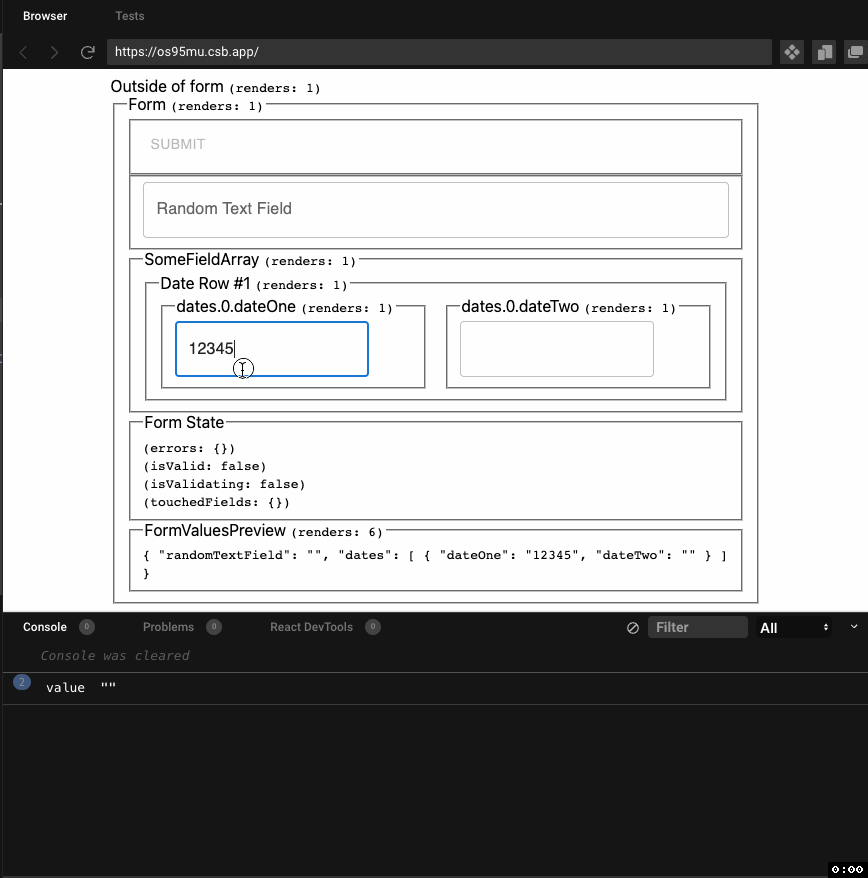Click the 'Console was cleared' message

tap(115, 656)
